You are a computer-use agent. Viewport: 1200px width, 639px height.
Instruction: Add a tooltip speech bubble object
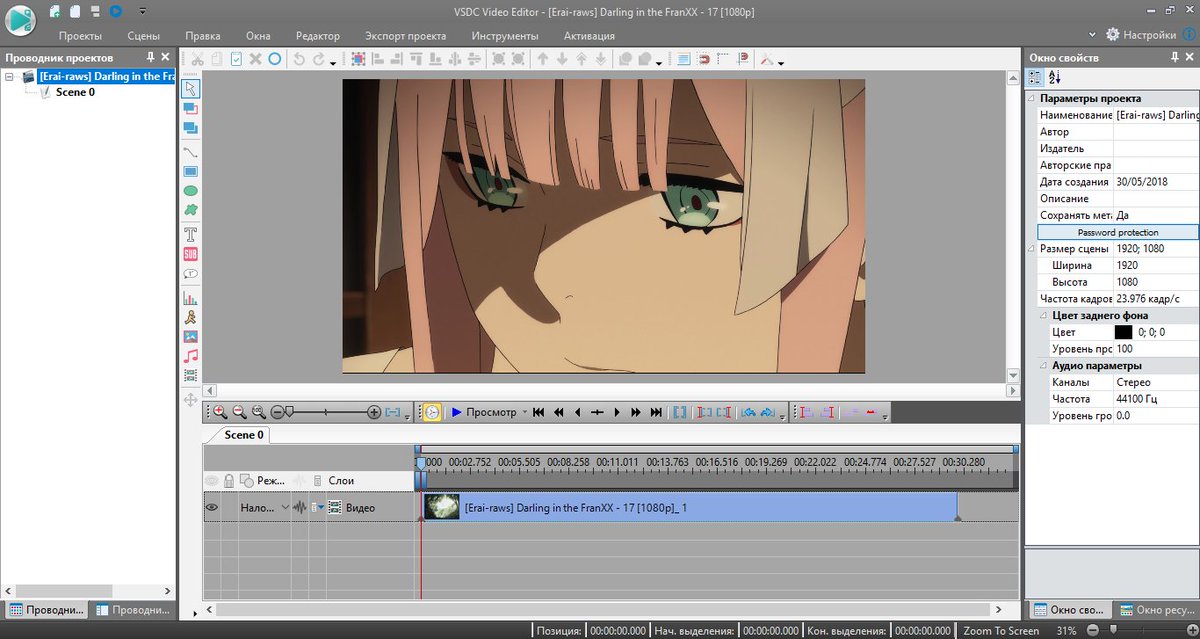[x=190, y=273]
